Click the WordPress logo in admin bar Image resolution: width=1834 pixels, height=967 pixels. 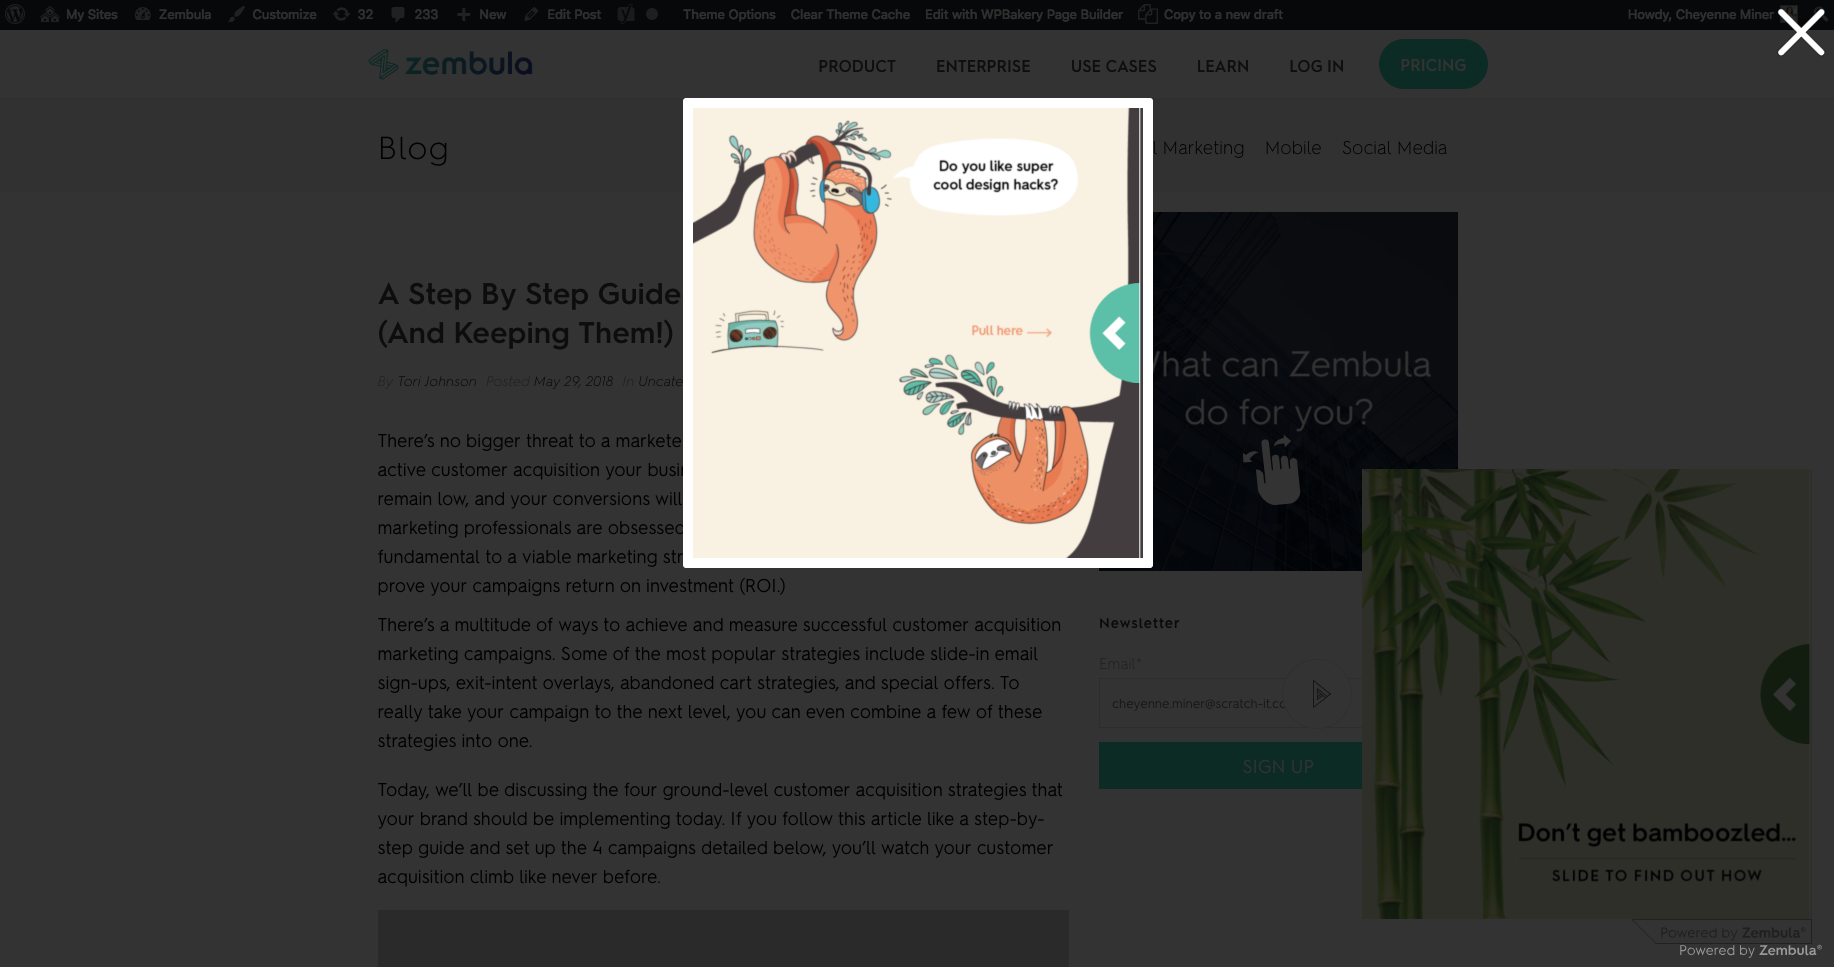pyautogui.click(x=15, y=14)
